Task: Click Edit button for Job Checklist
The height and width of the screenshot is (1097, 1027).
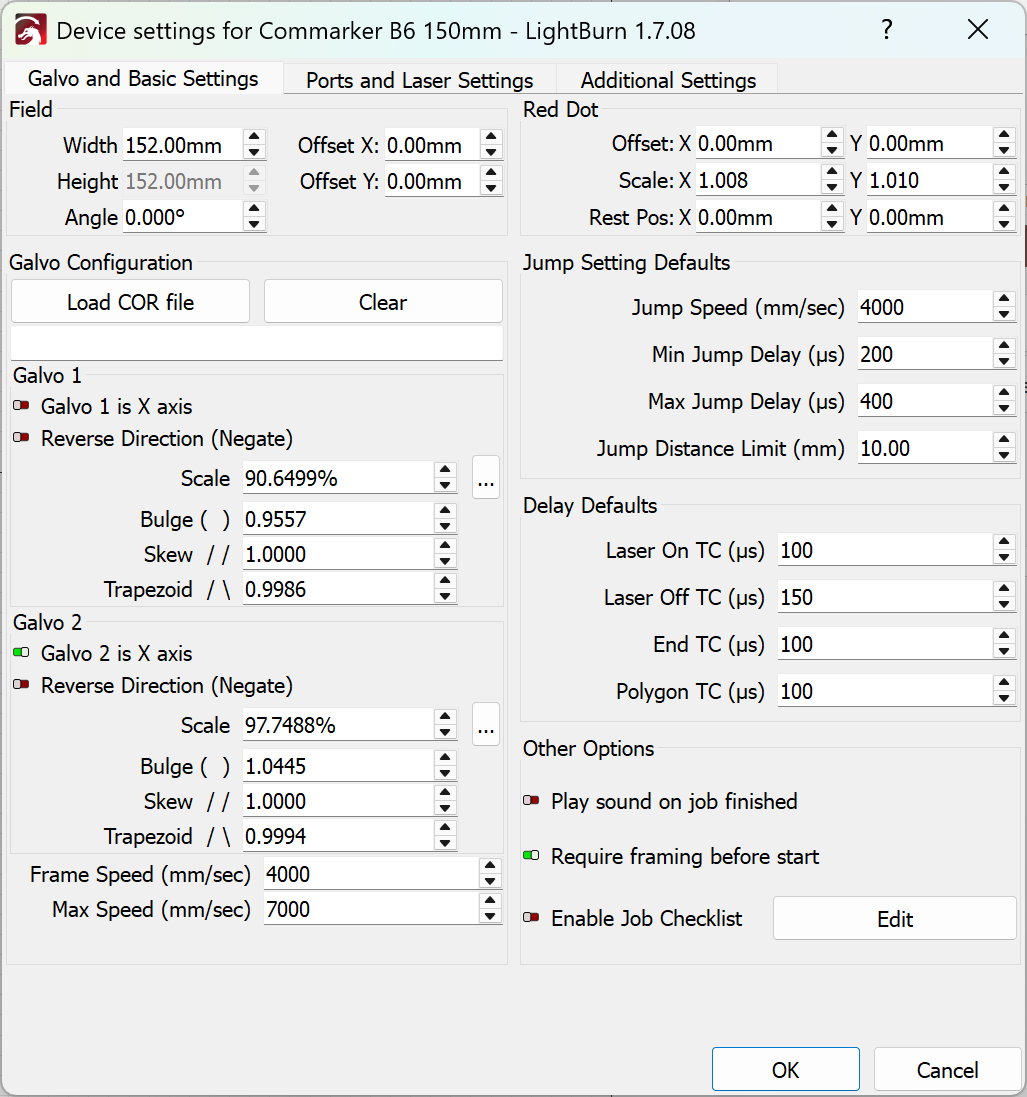Action: click(894, 919)
